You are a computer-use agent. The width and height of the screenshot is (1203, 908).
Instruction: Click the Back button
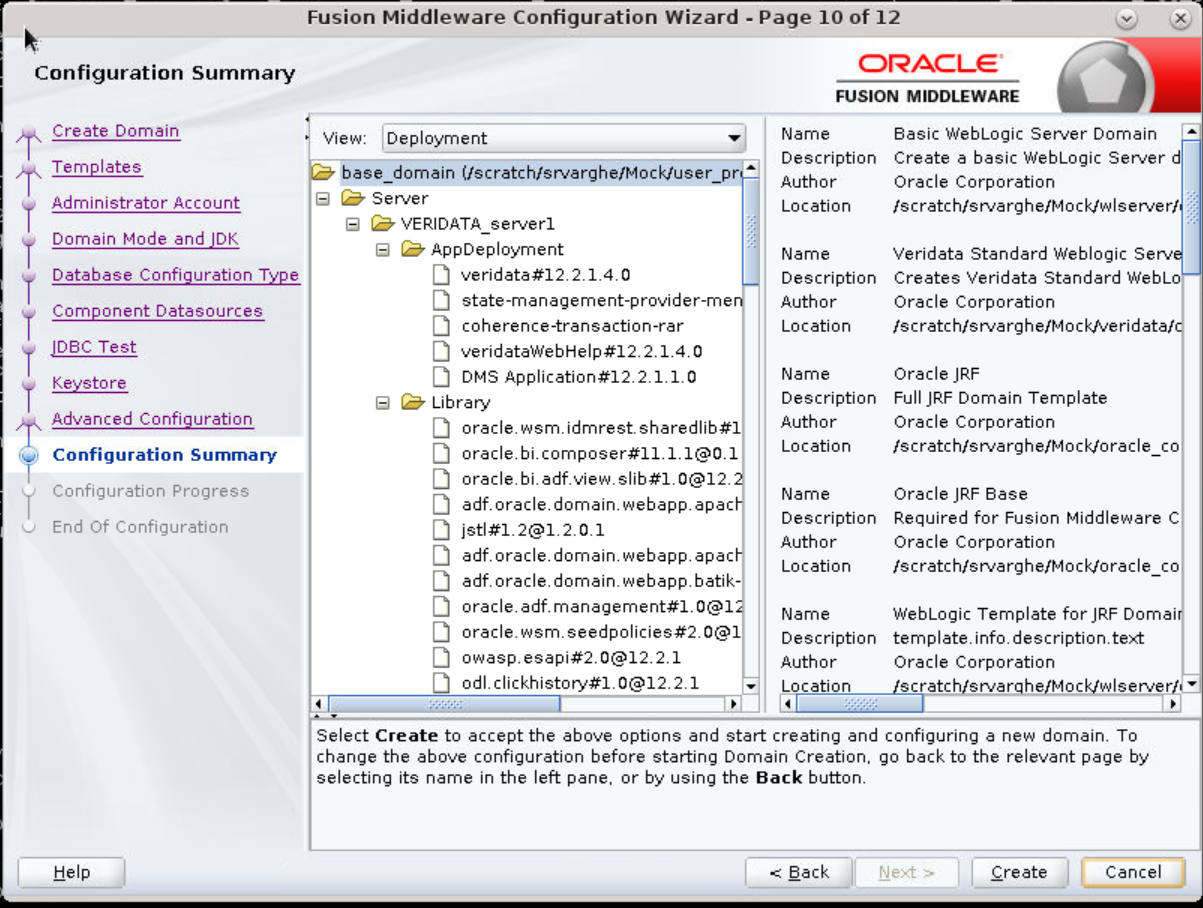point(798,872)
